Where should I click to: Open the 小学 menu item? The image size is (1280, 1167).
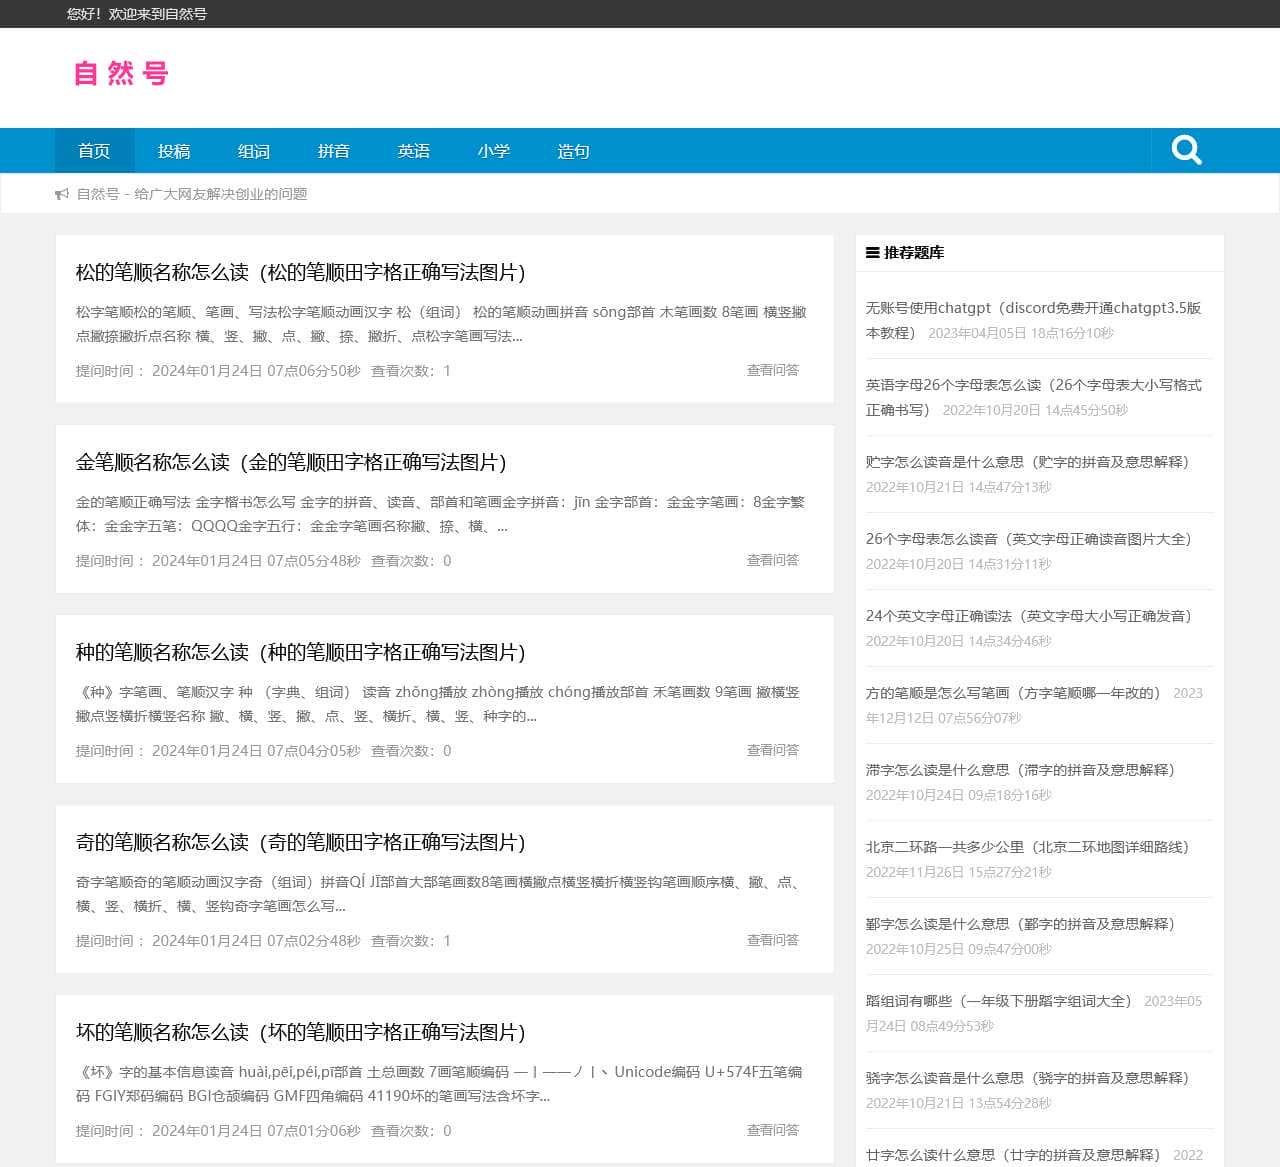point(494,151)
